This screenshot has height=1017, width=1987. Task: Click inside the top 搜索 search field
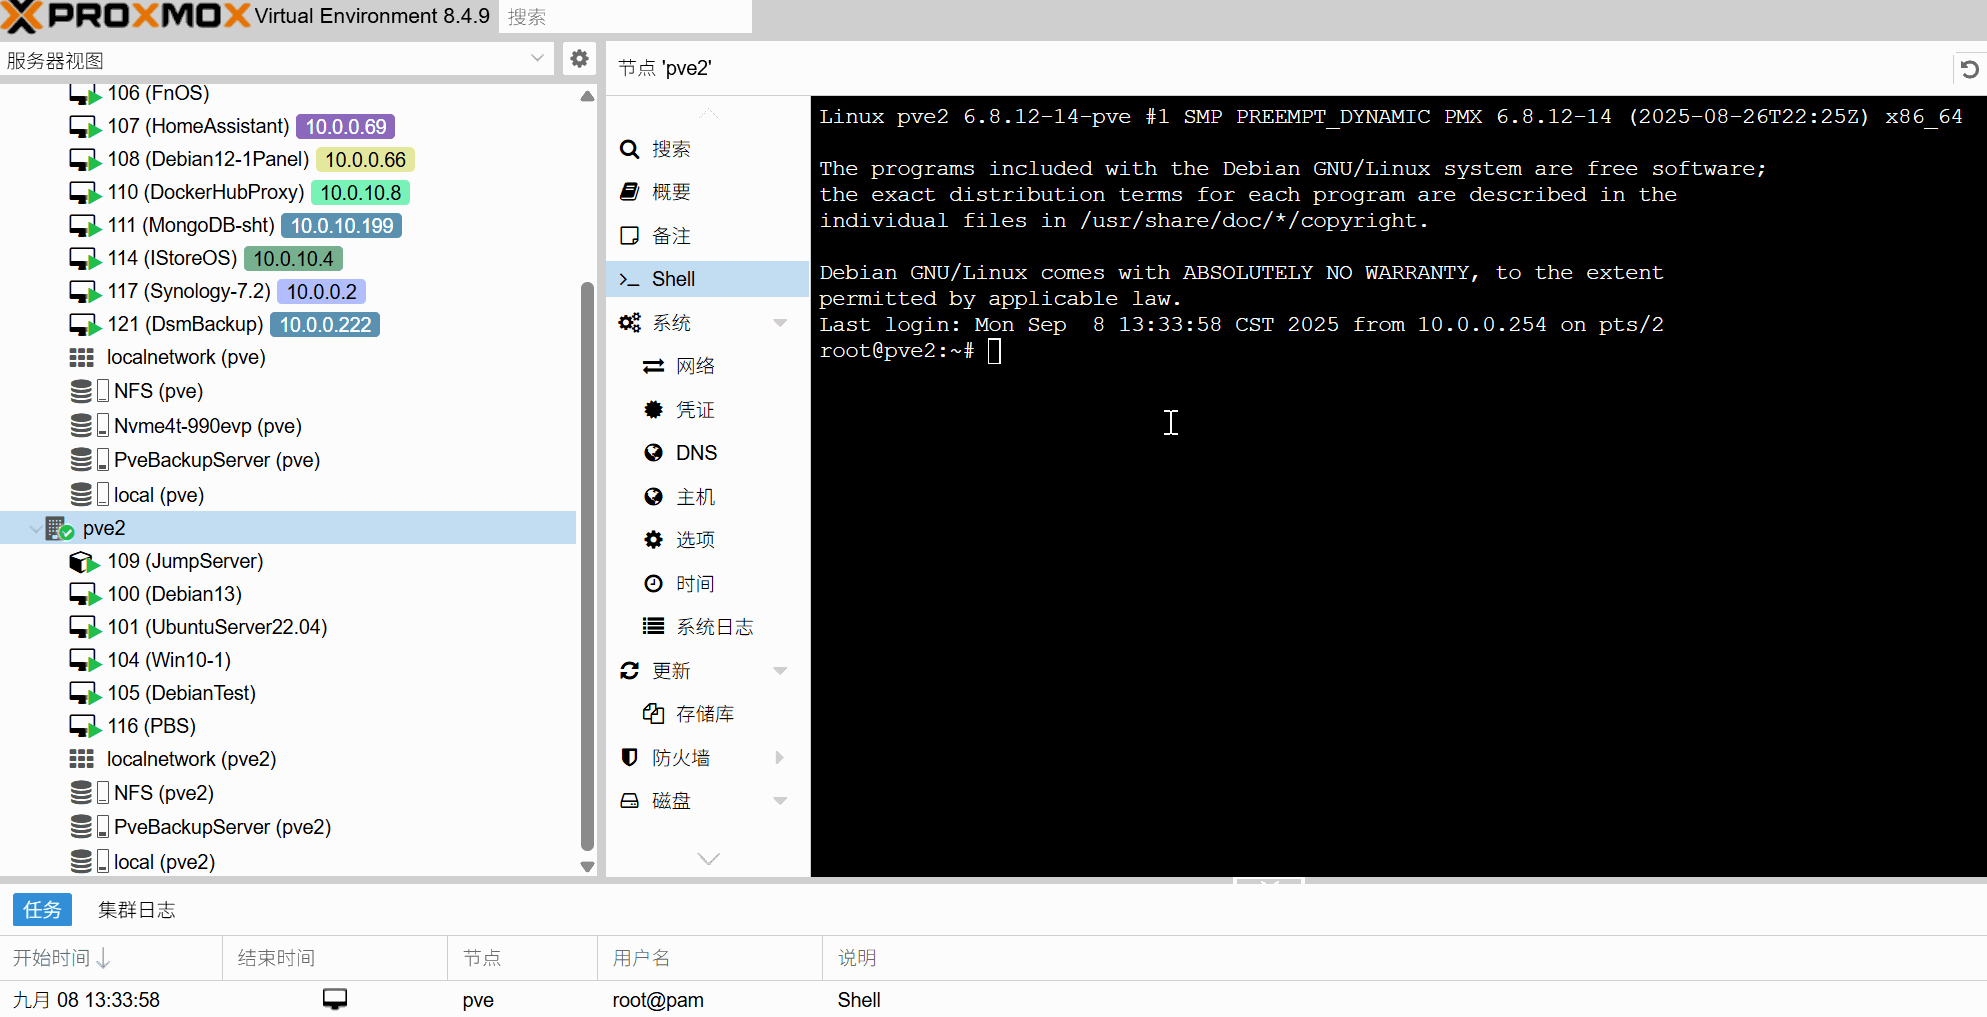point(625,17)
